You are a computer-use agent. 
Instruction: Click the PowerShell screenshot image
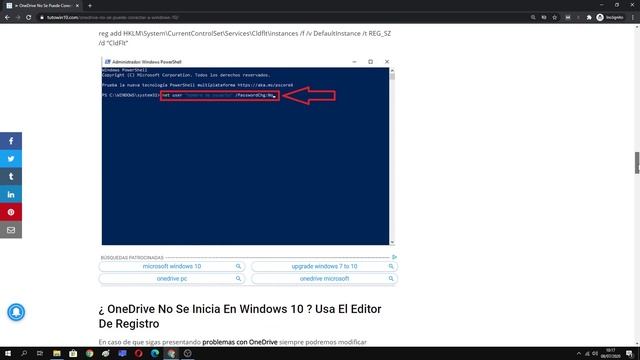coord(248,151)
